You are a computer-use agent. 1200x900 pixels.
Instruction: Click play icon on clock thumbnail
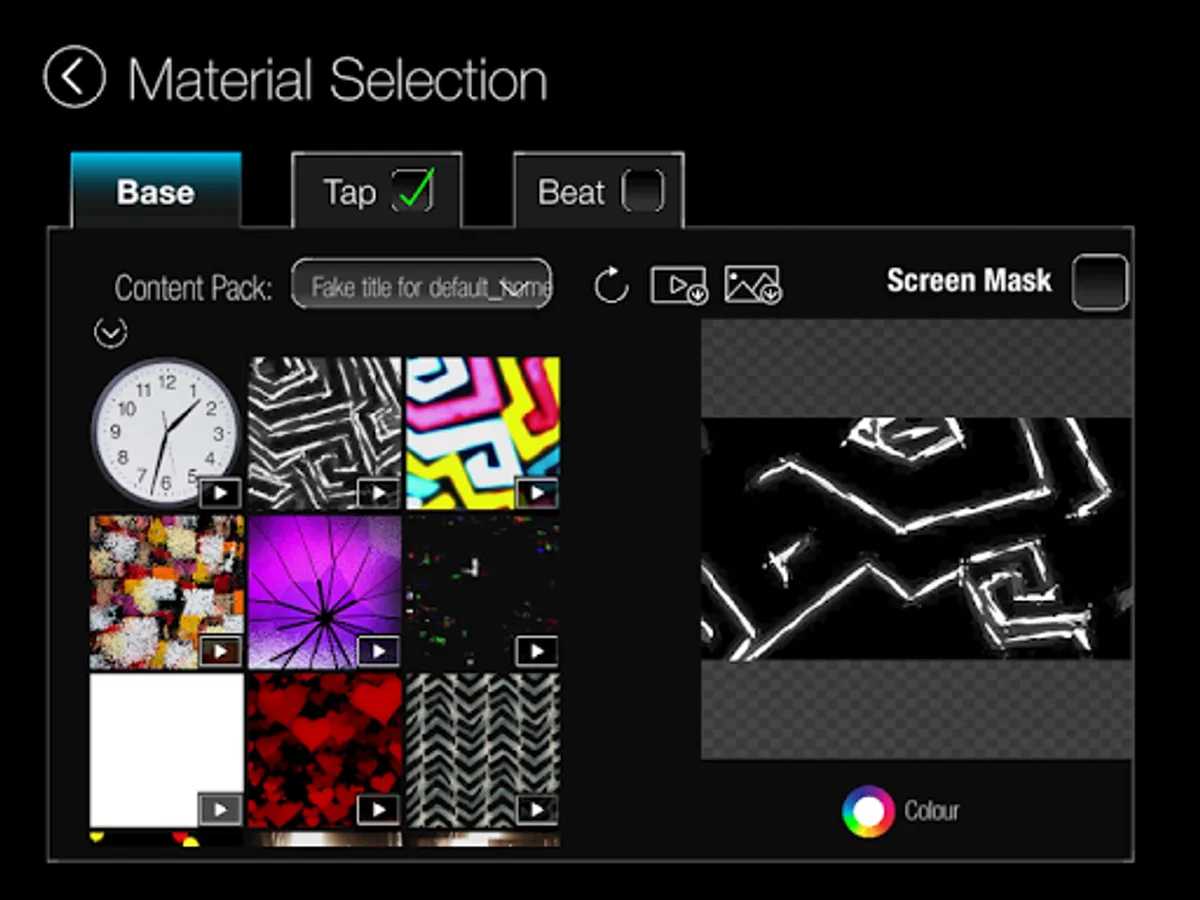220,492
